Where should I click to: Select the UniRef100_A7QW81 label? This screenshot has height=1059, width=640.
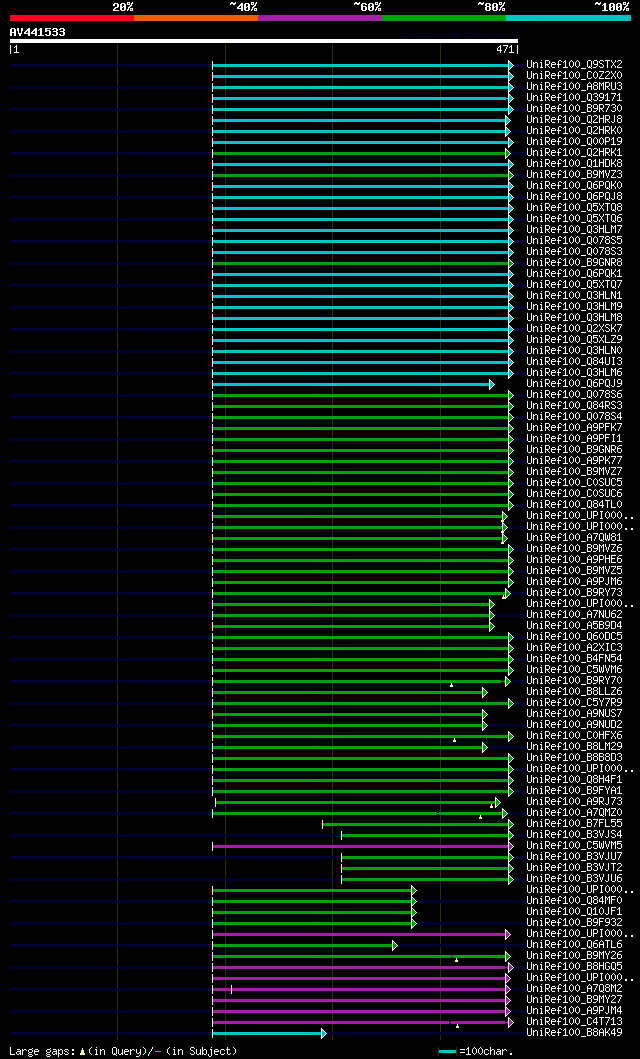[575, 538]
